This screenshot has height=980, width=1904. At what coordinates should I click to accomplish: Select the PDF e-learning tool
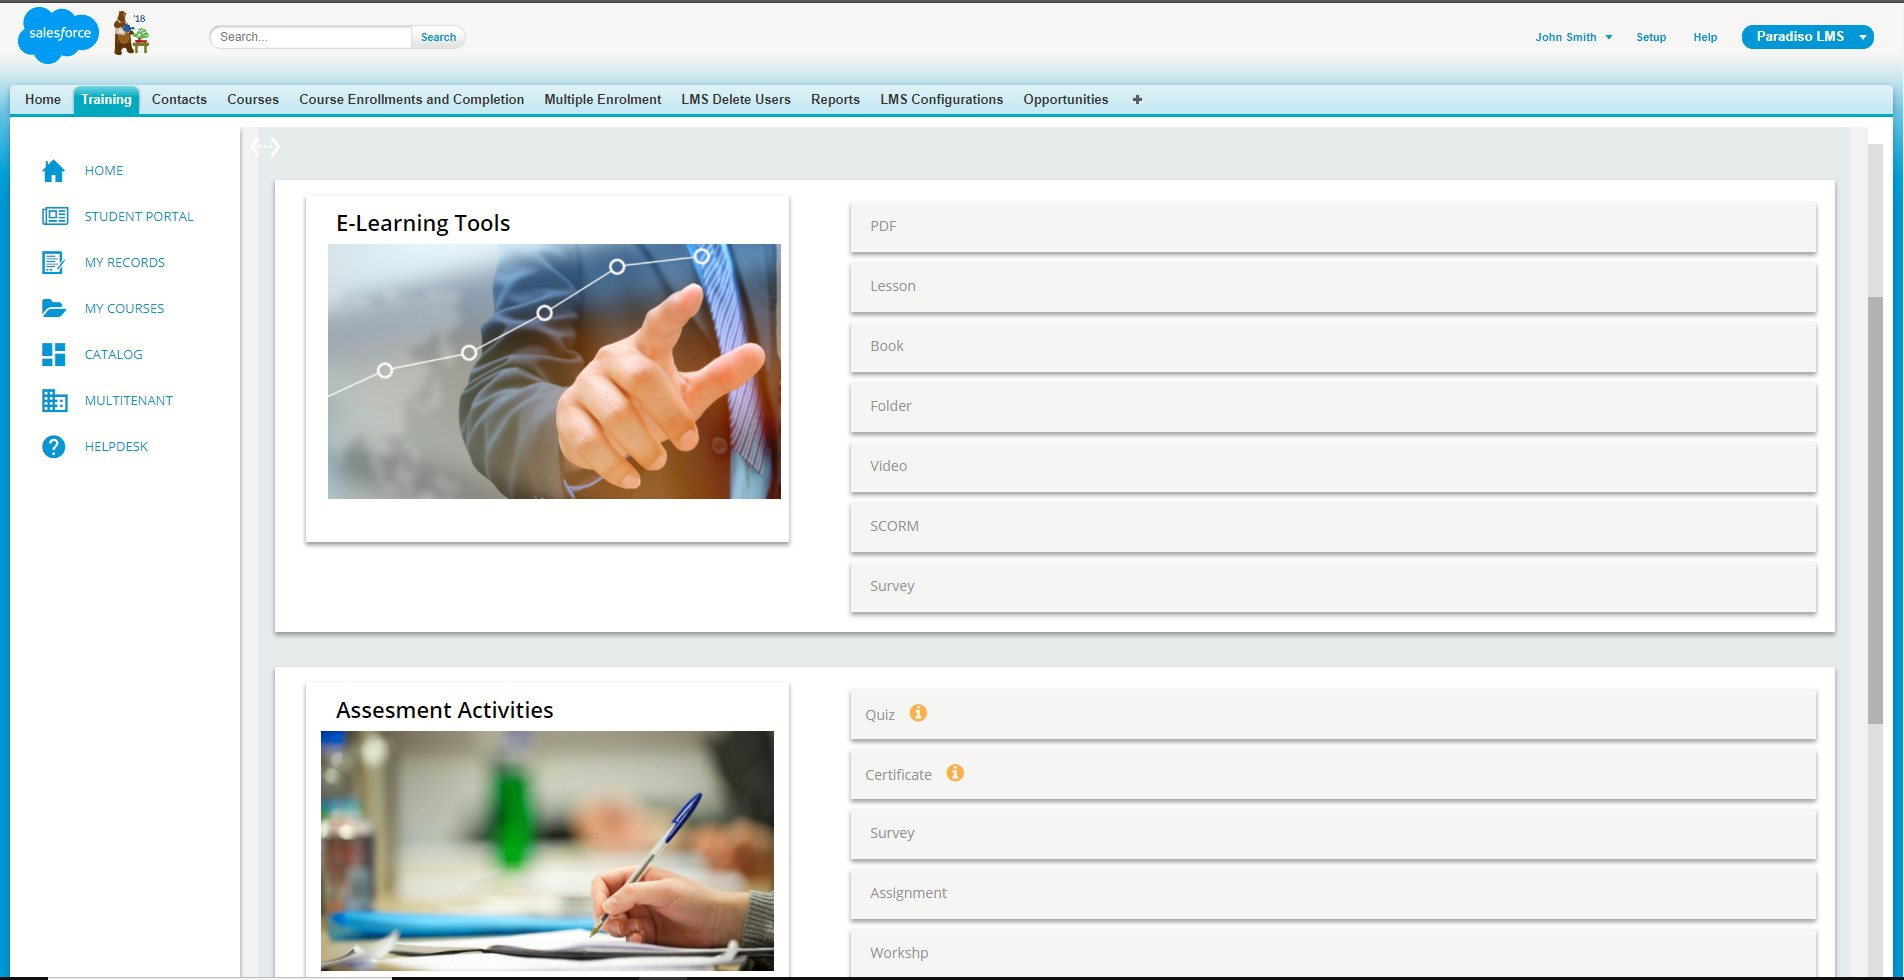1333,227
